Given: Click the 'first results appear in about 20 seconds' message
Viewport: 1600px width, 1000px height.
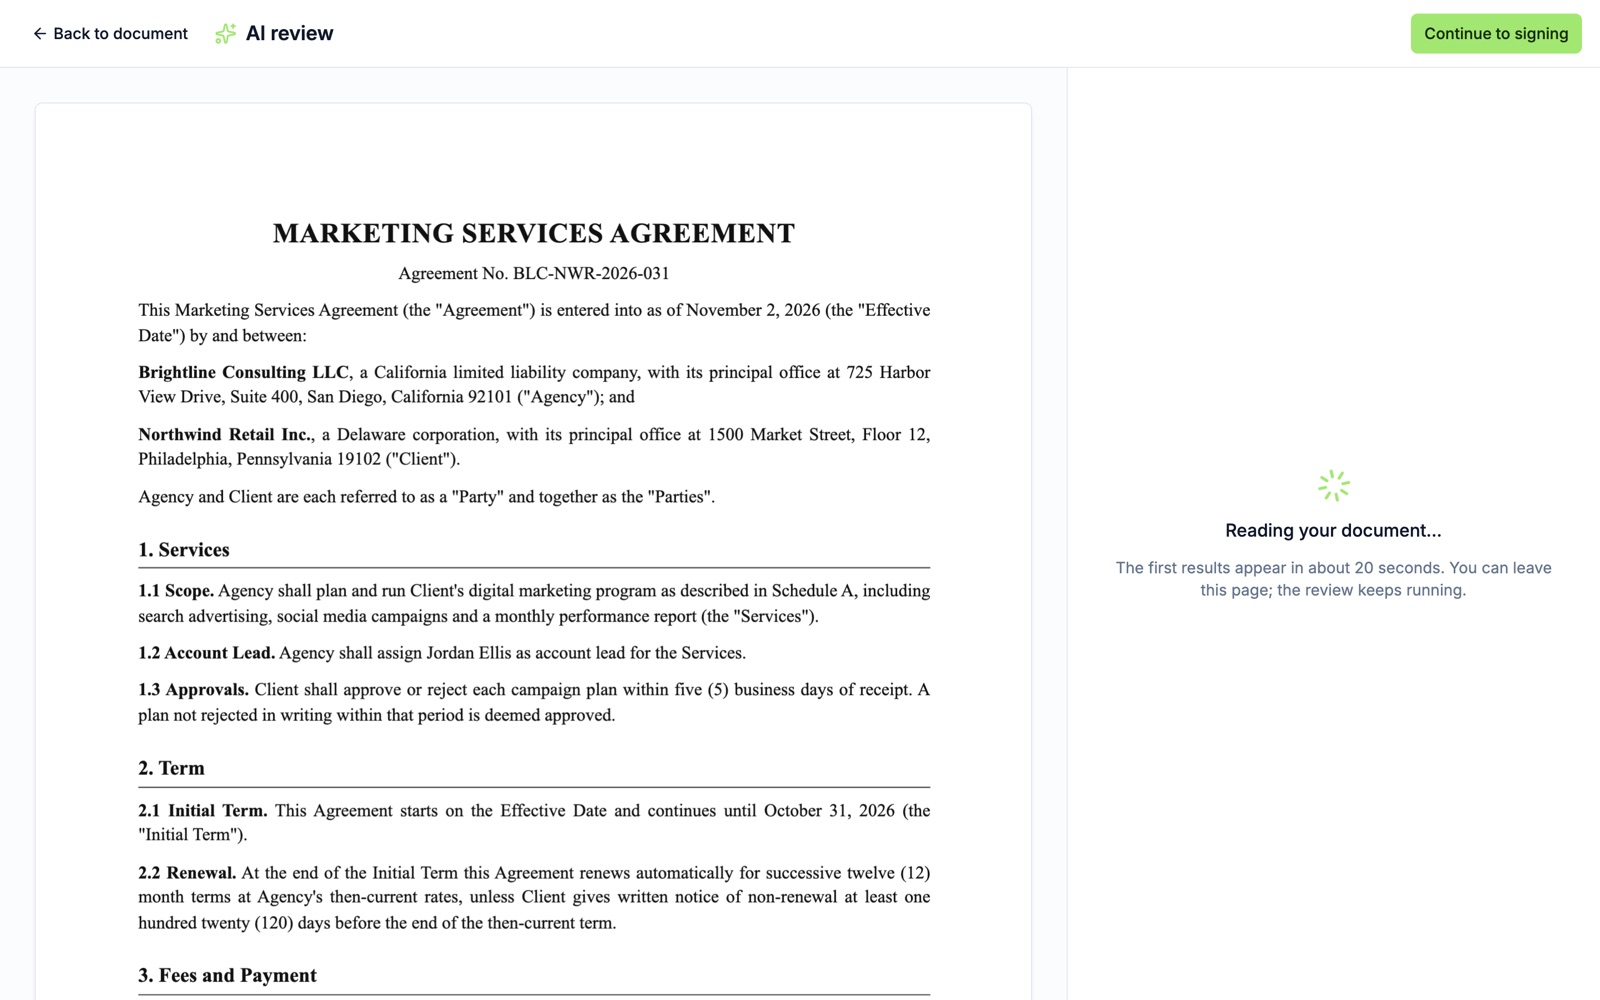Looking at the screenshot, I should 1333,579.
